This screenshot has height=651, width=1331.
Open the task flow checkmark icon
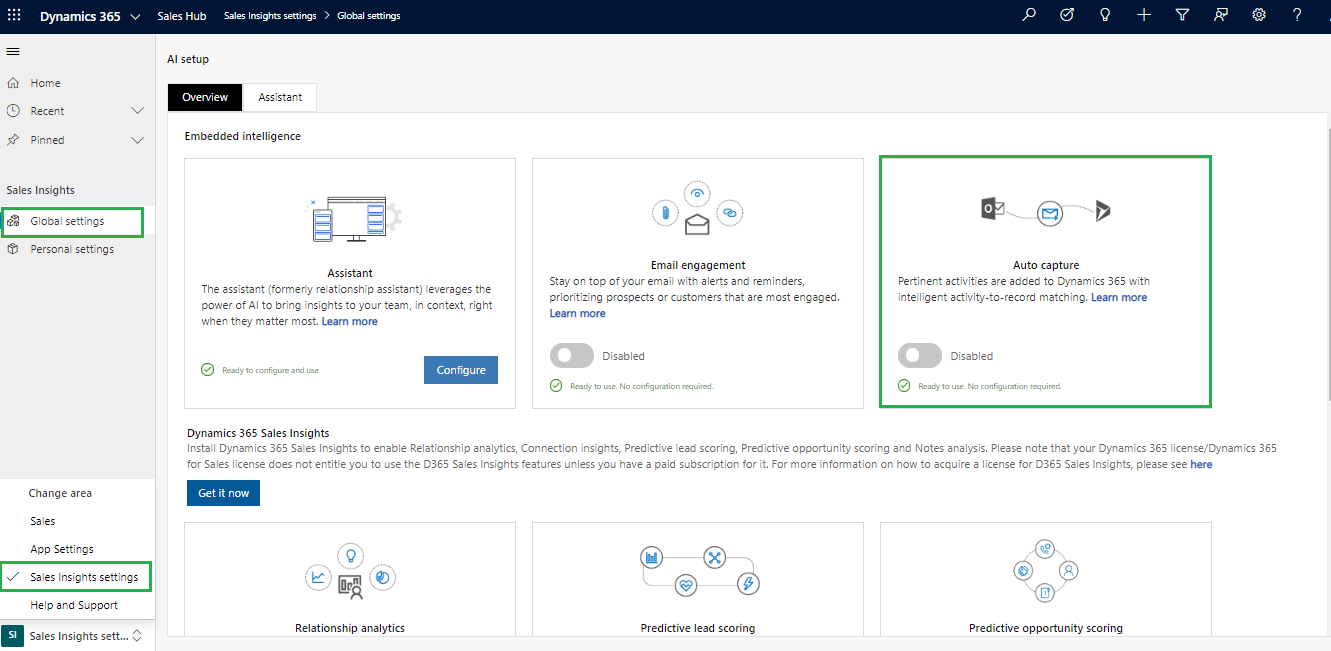1067,15
